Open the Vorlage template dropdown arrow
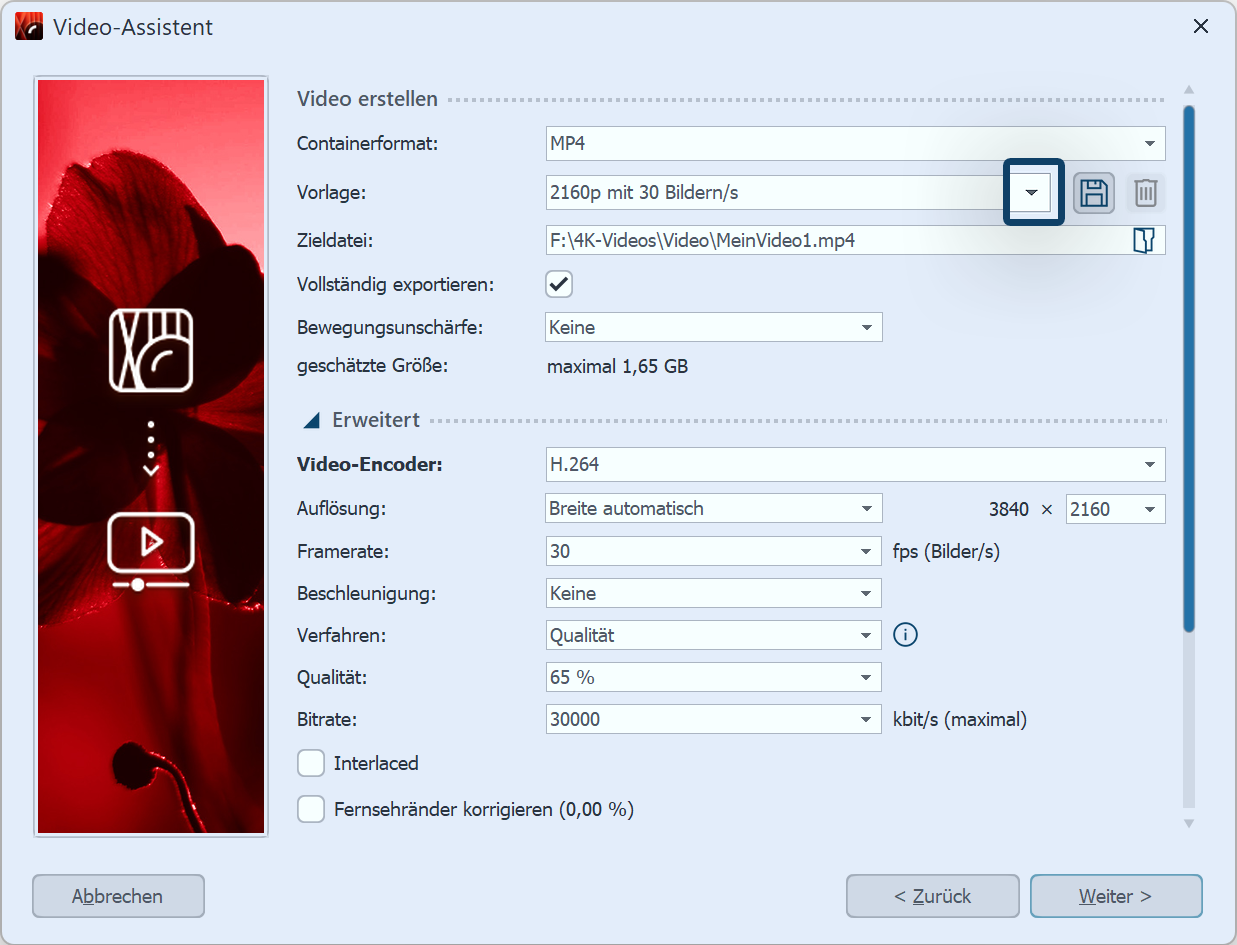This screenshot has width=1237, height=945. pos(1032,192)
